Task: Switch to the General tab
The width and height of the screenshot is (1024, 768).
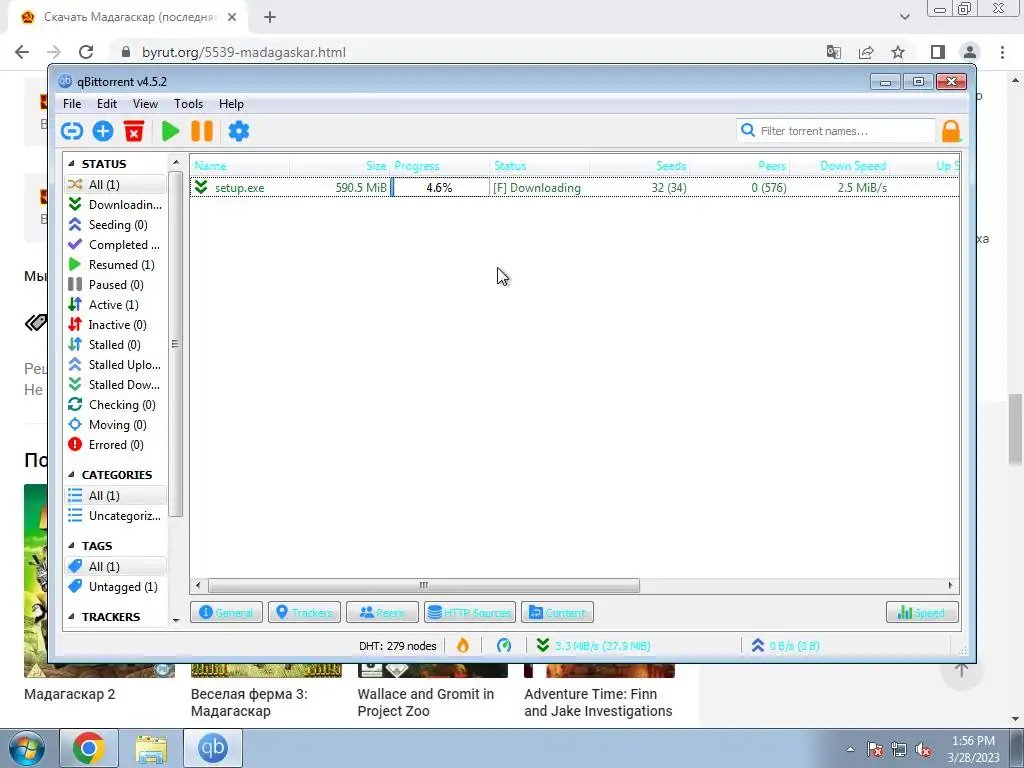Action: point(226,613)
